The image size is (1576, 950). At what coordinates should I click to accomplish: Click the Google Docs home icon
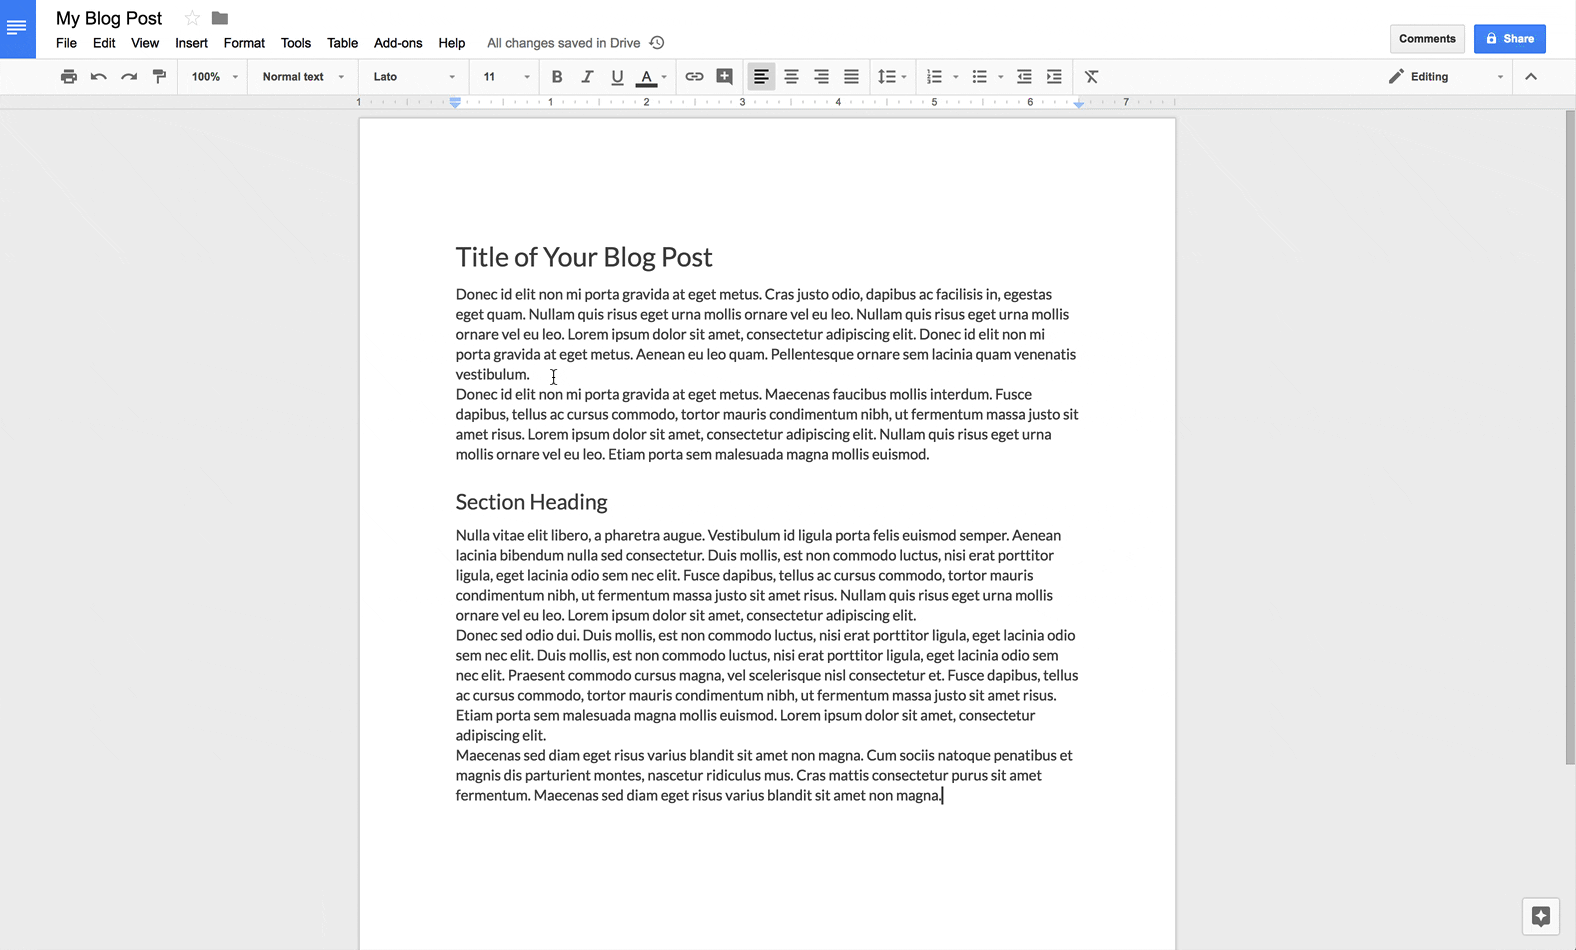[x=17, y=29]
